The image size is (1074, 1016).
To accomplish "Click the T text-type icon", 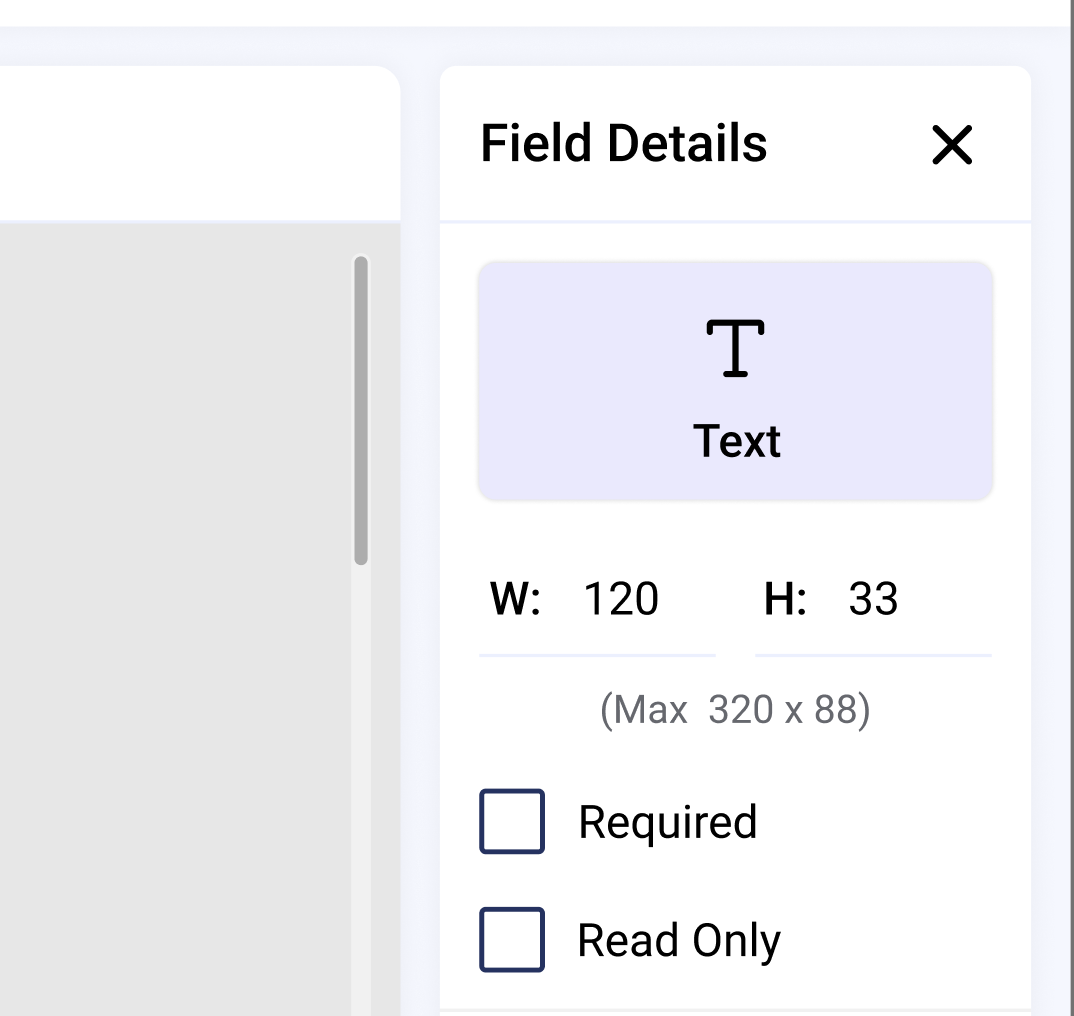I will 736,348.
